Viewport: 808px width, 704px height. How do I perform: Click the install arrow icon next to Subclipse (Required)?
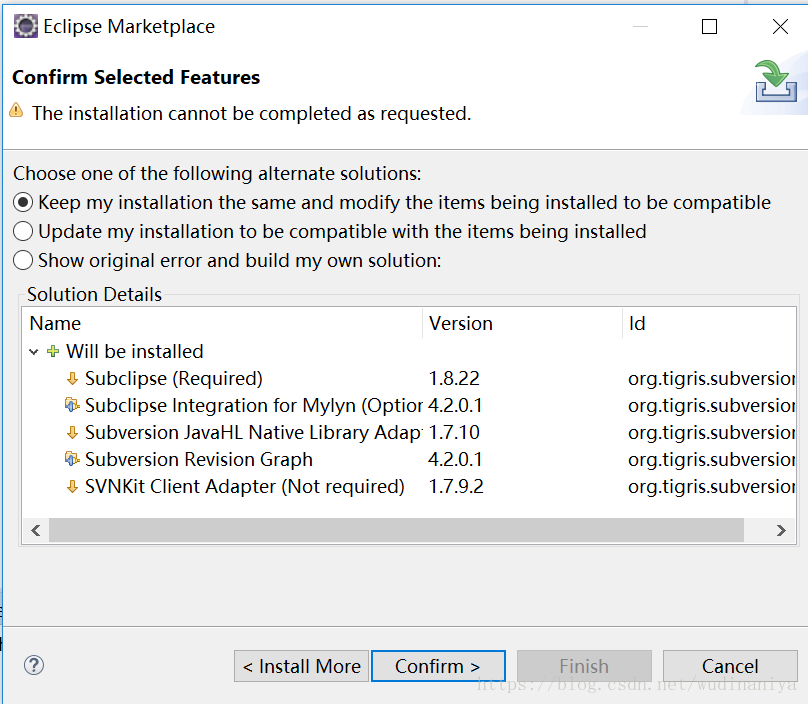72,379
